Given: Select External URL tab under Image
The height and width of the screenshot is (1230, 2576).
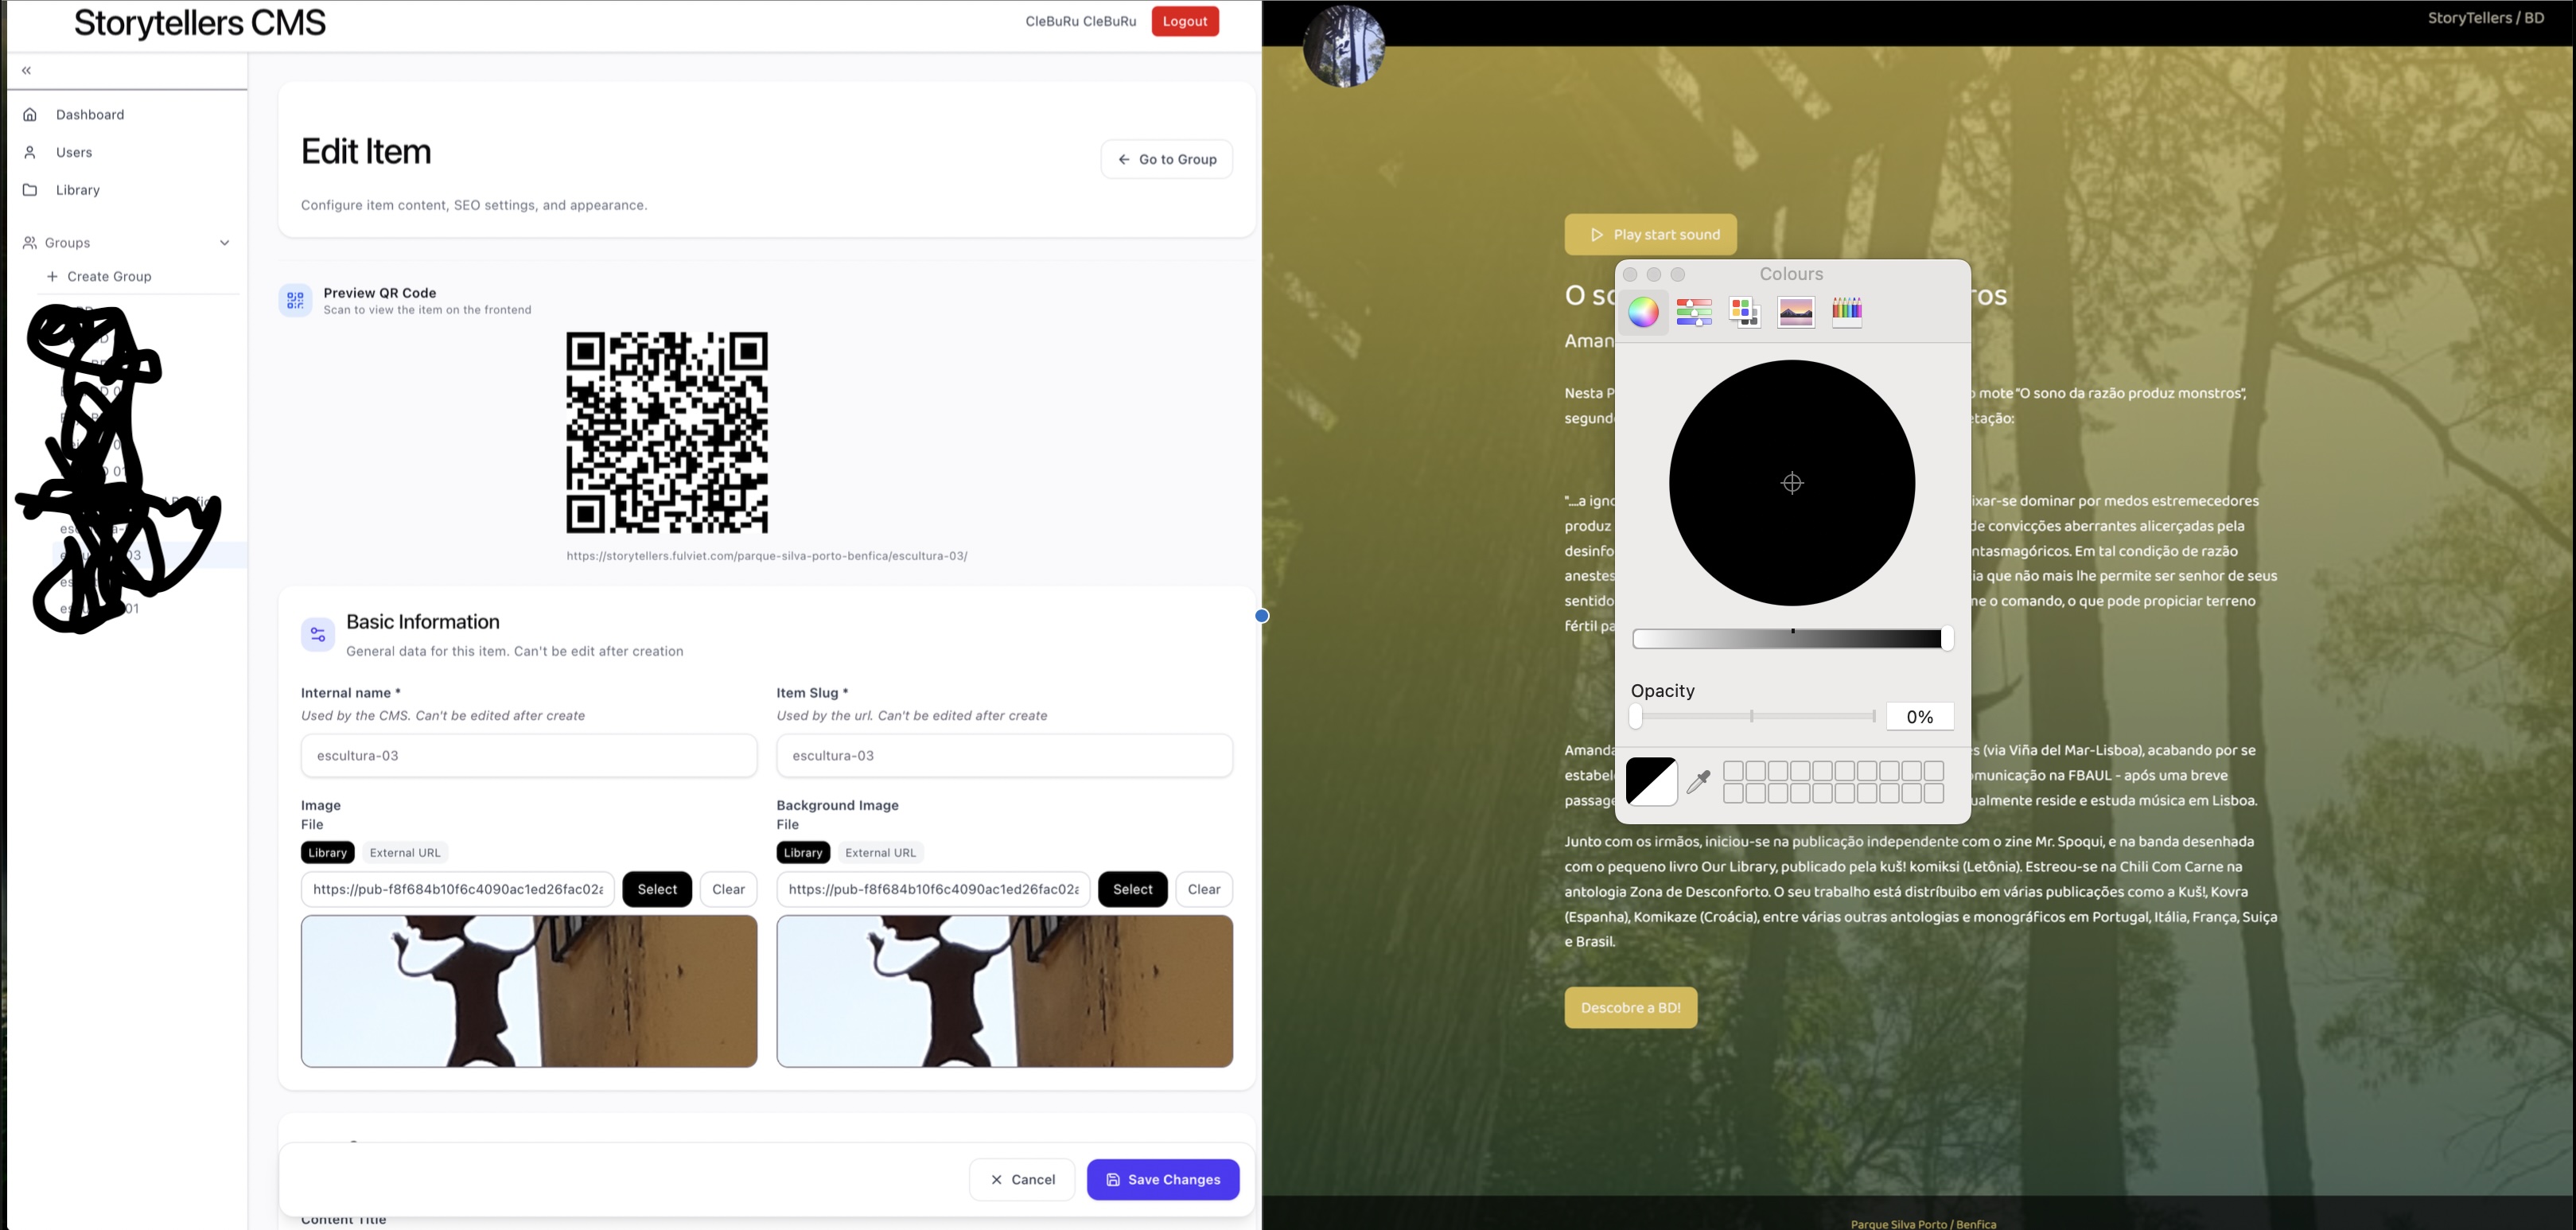Looking at the screenshot, I should click(405, 853).
